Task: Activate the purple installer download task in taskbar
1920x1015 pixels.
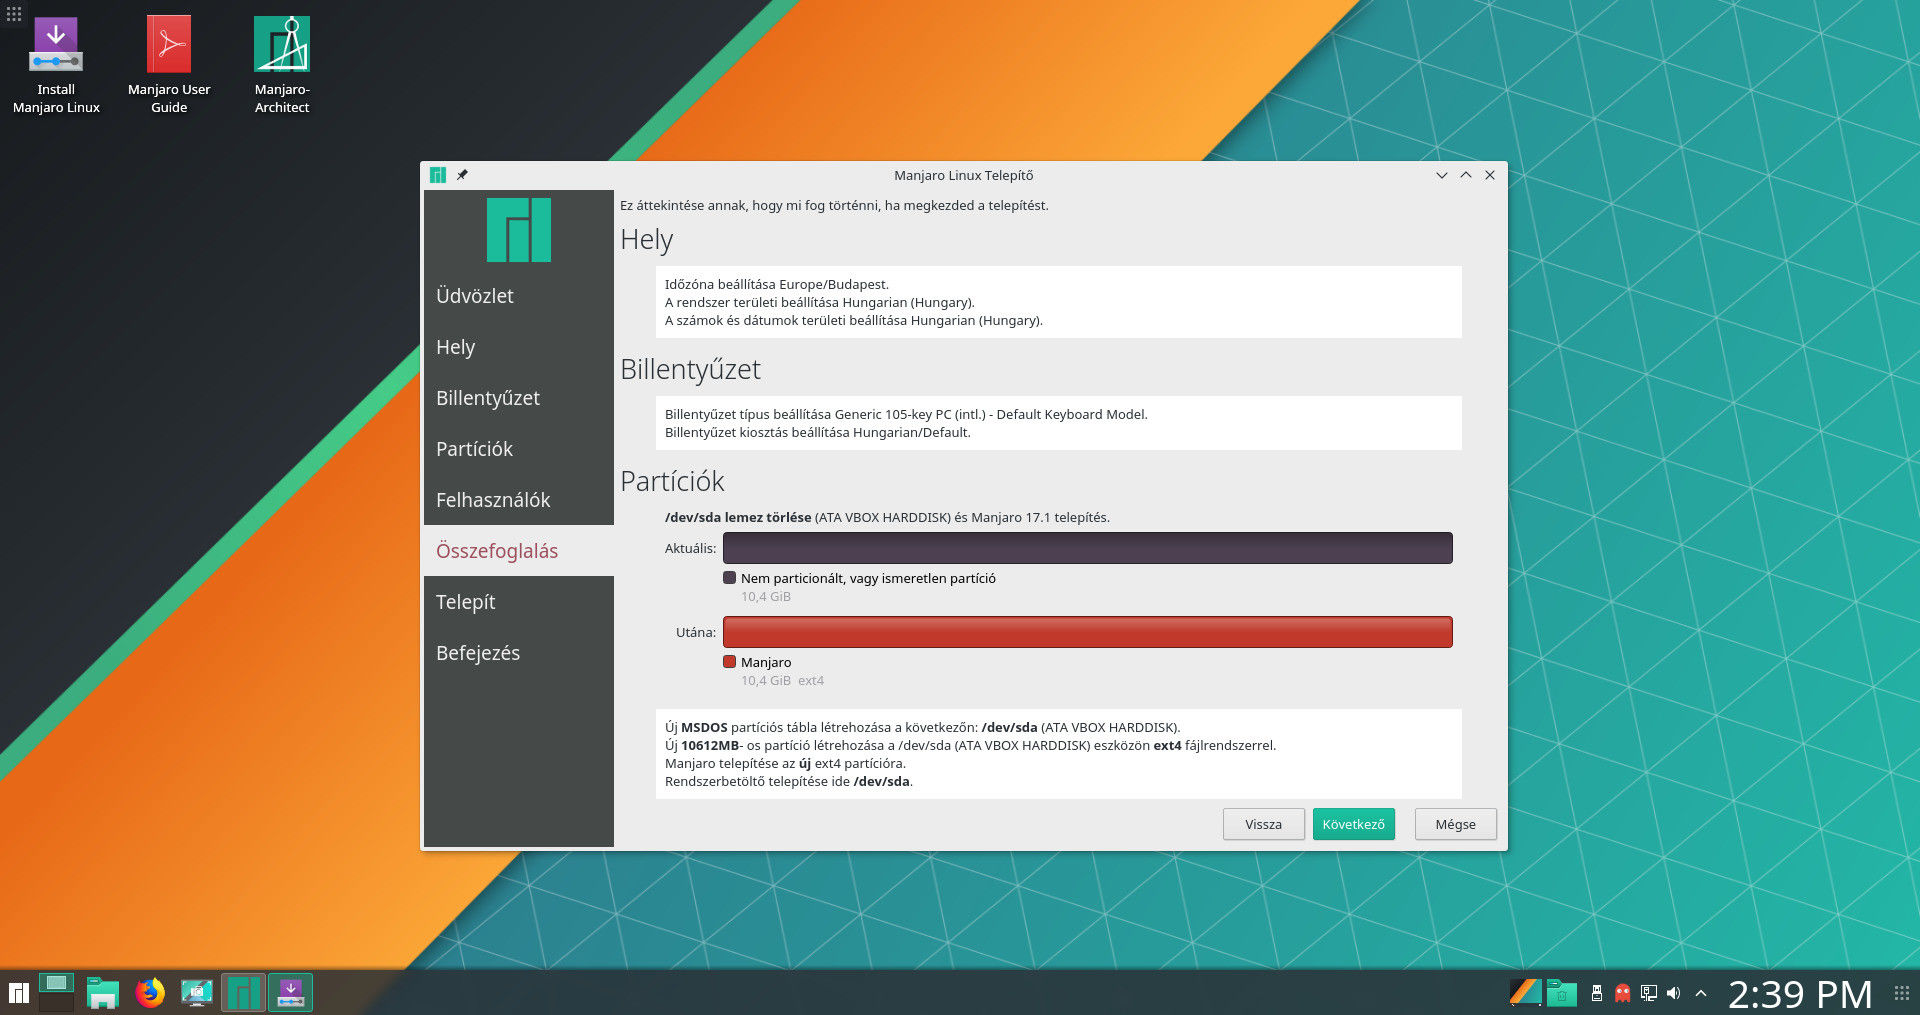Action: click(290, 993)
